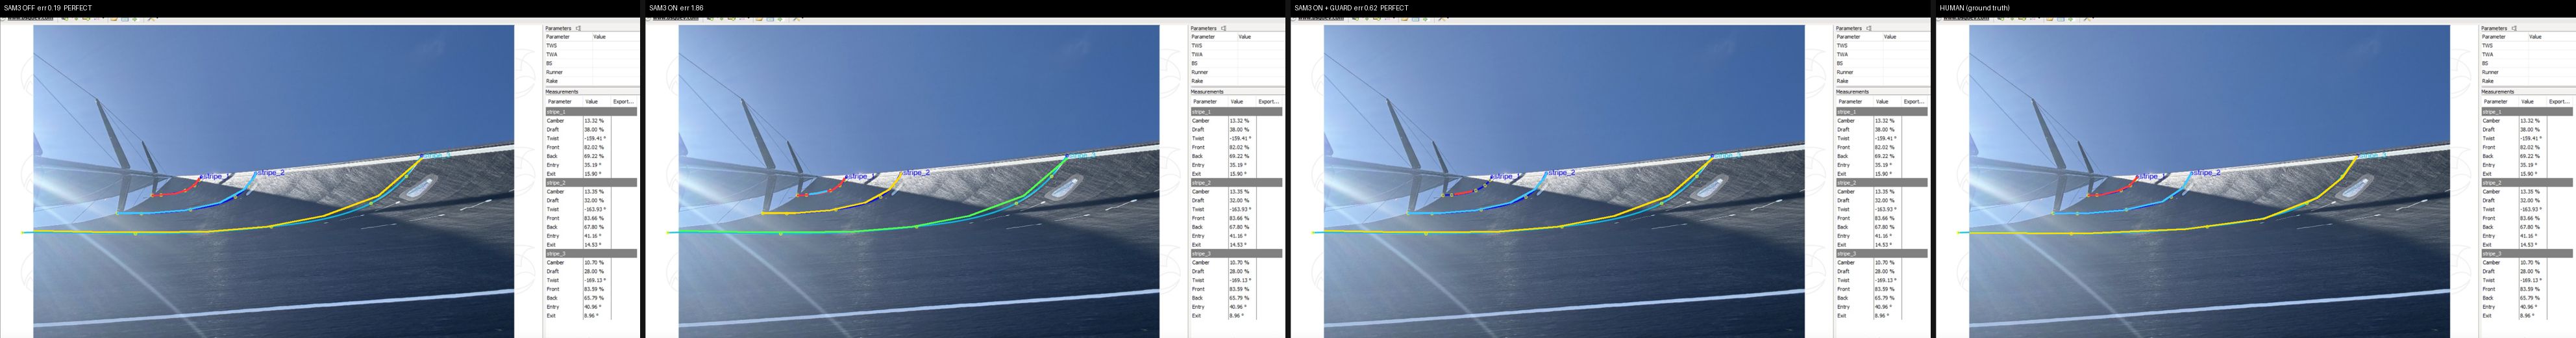Click stripe_1 Entry value 35.19 in SAM3 OFF panel
2576x338 pixels.
[593, 165]
